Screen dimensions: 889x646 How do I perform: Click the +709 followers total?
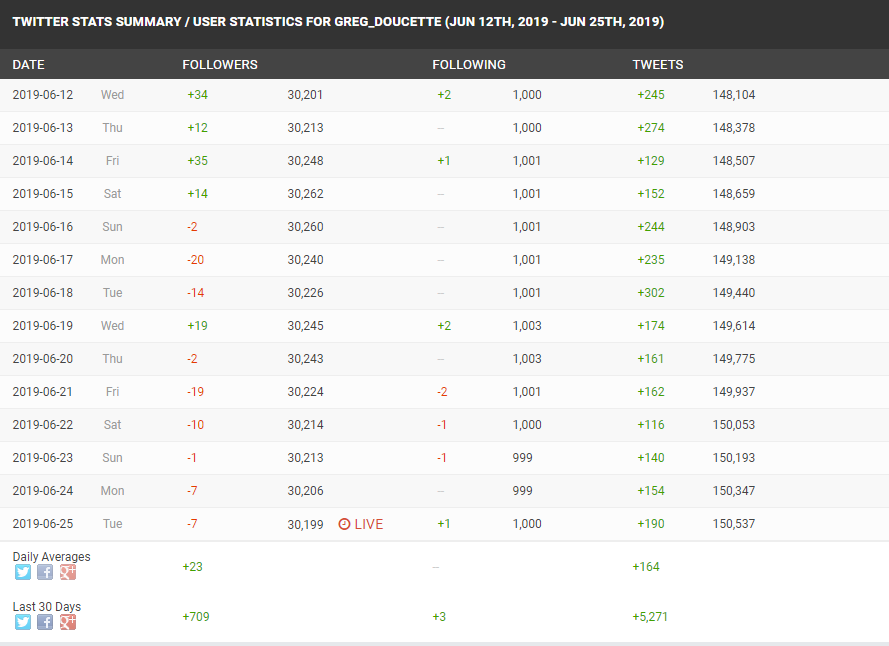pos(196,617)
